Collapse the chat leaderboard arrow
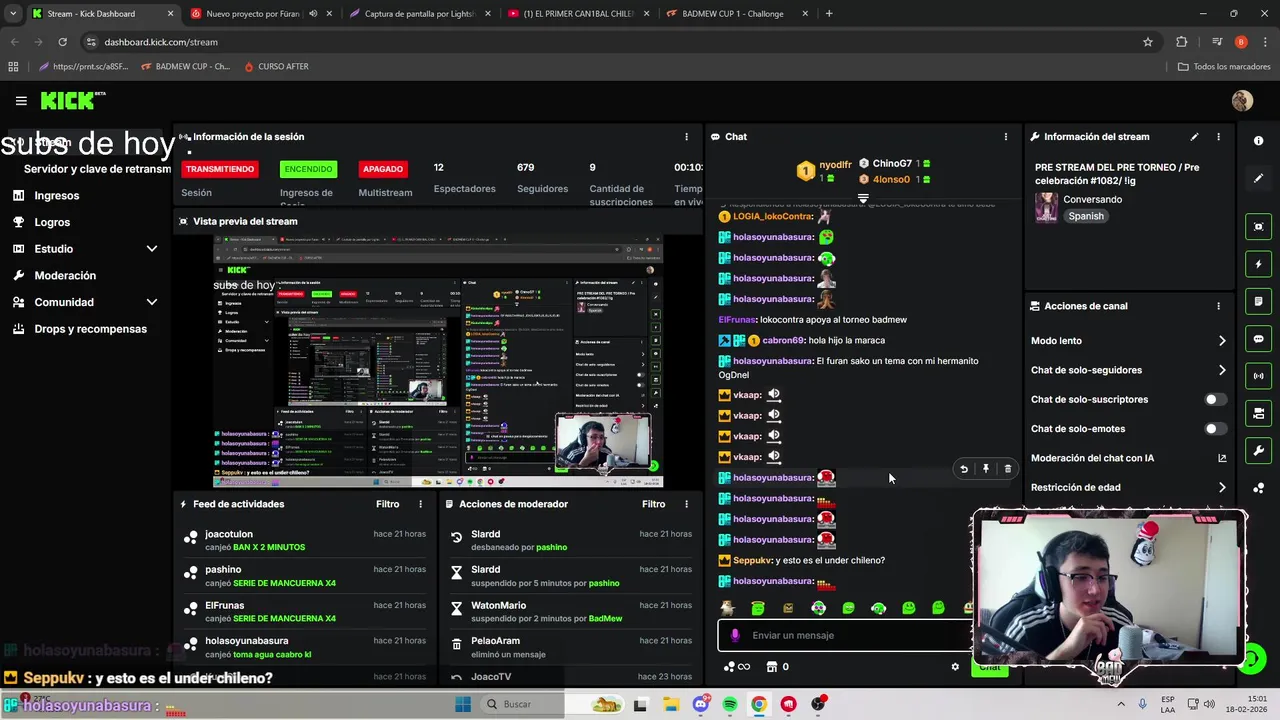1280x720 pixels. pyautogui.click(x=863, y=199)
